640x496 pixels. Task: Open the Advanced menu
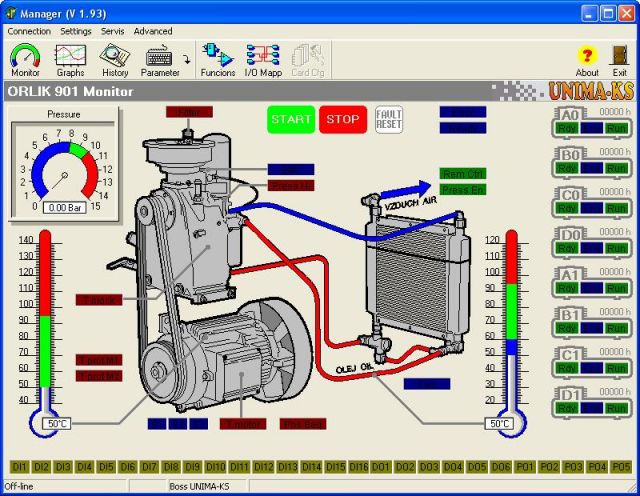pos(153,31)
